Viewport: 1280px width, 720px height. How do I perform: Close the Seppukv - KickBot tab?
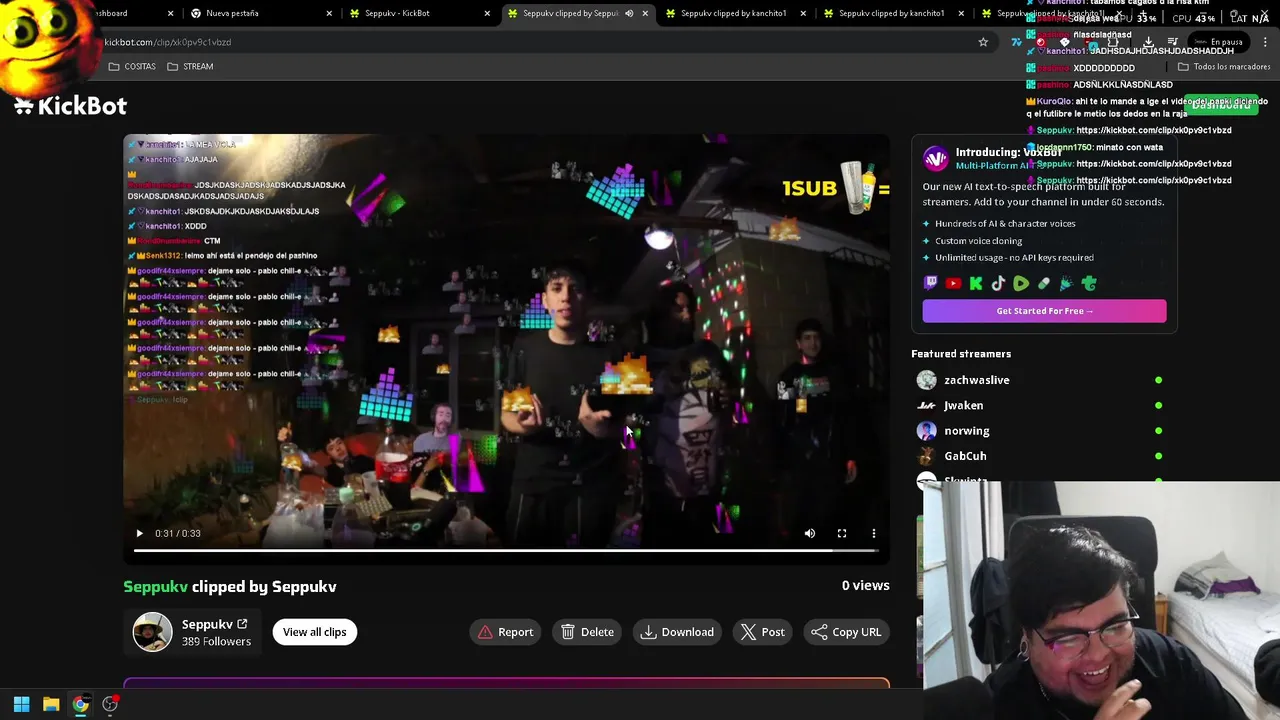[x=487, y=13]
